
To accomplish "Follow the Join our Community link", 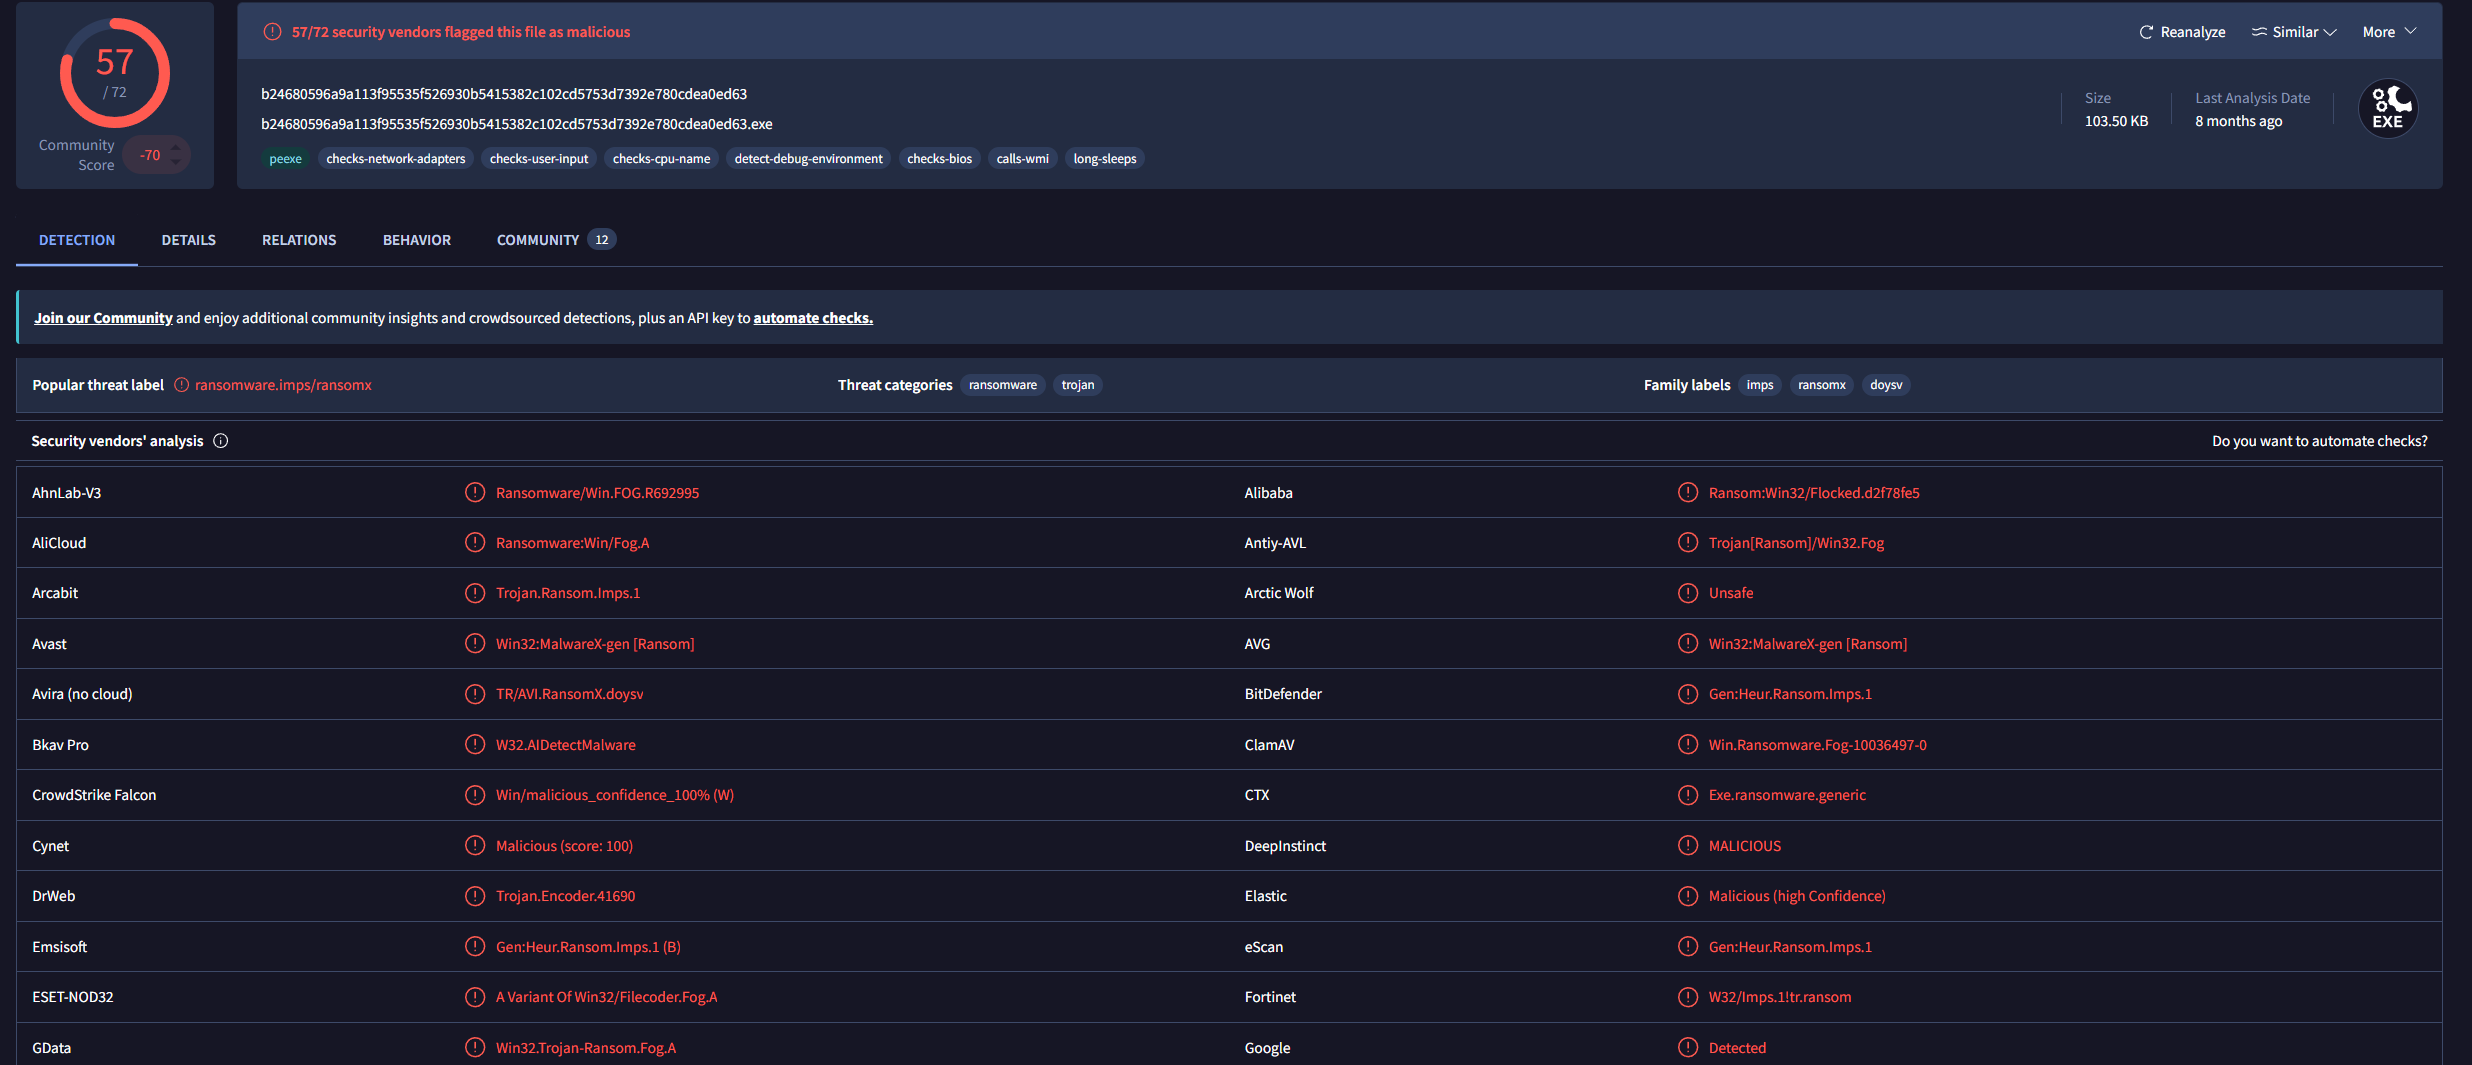I will (103, 318).
